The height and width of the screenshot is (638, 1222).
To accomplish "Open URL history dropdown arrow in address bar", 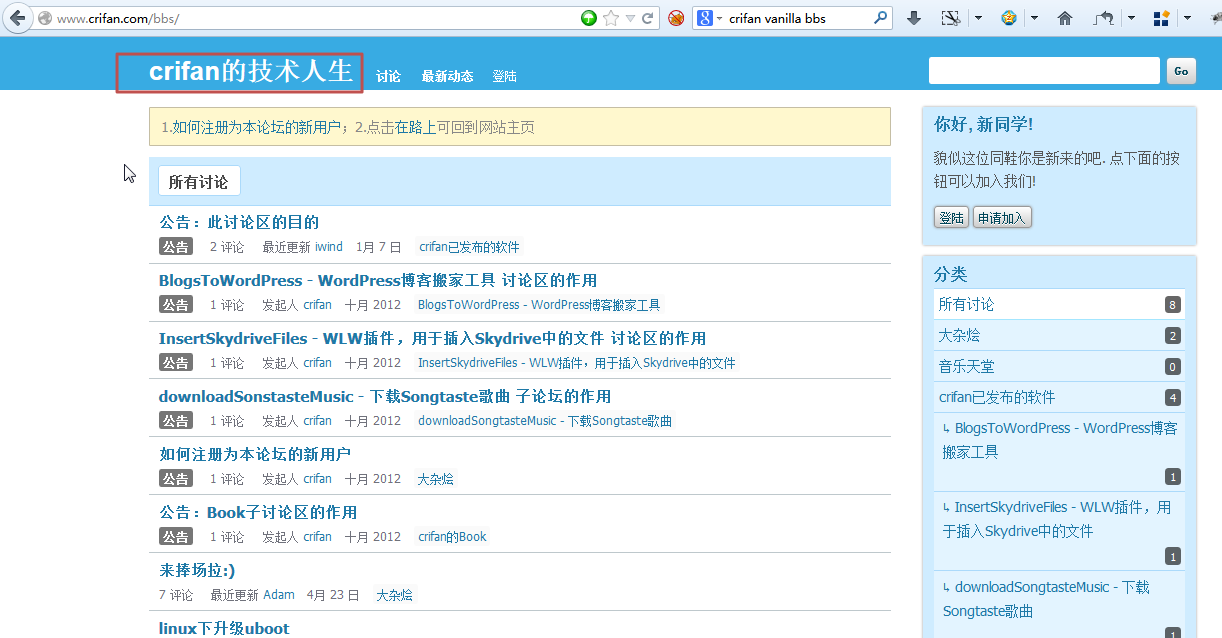I will tap(630, 18).
